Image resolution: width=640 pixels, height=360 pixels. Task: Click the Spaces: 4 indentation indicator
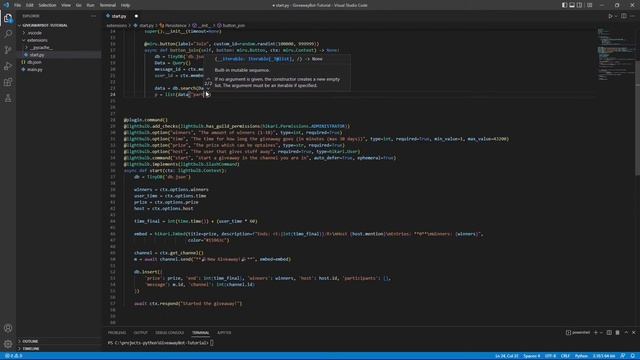click(x=531, y=356)
